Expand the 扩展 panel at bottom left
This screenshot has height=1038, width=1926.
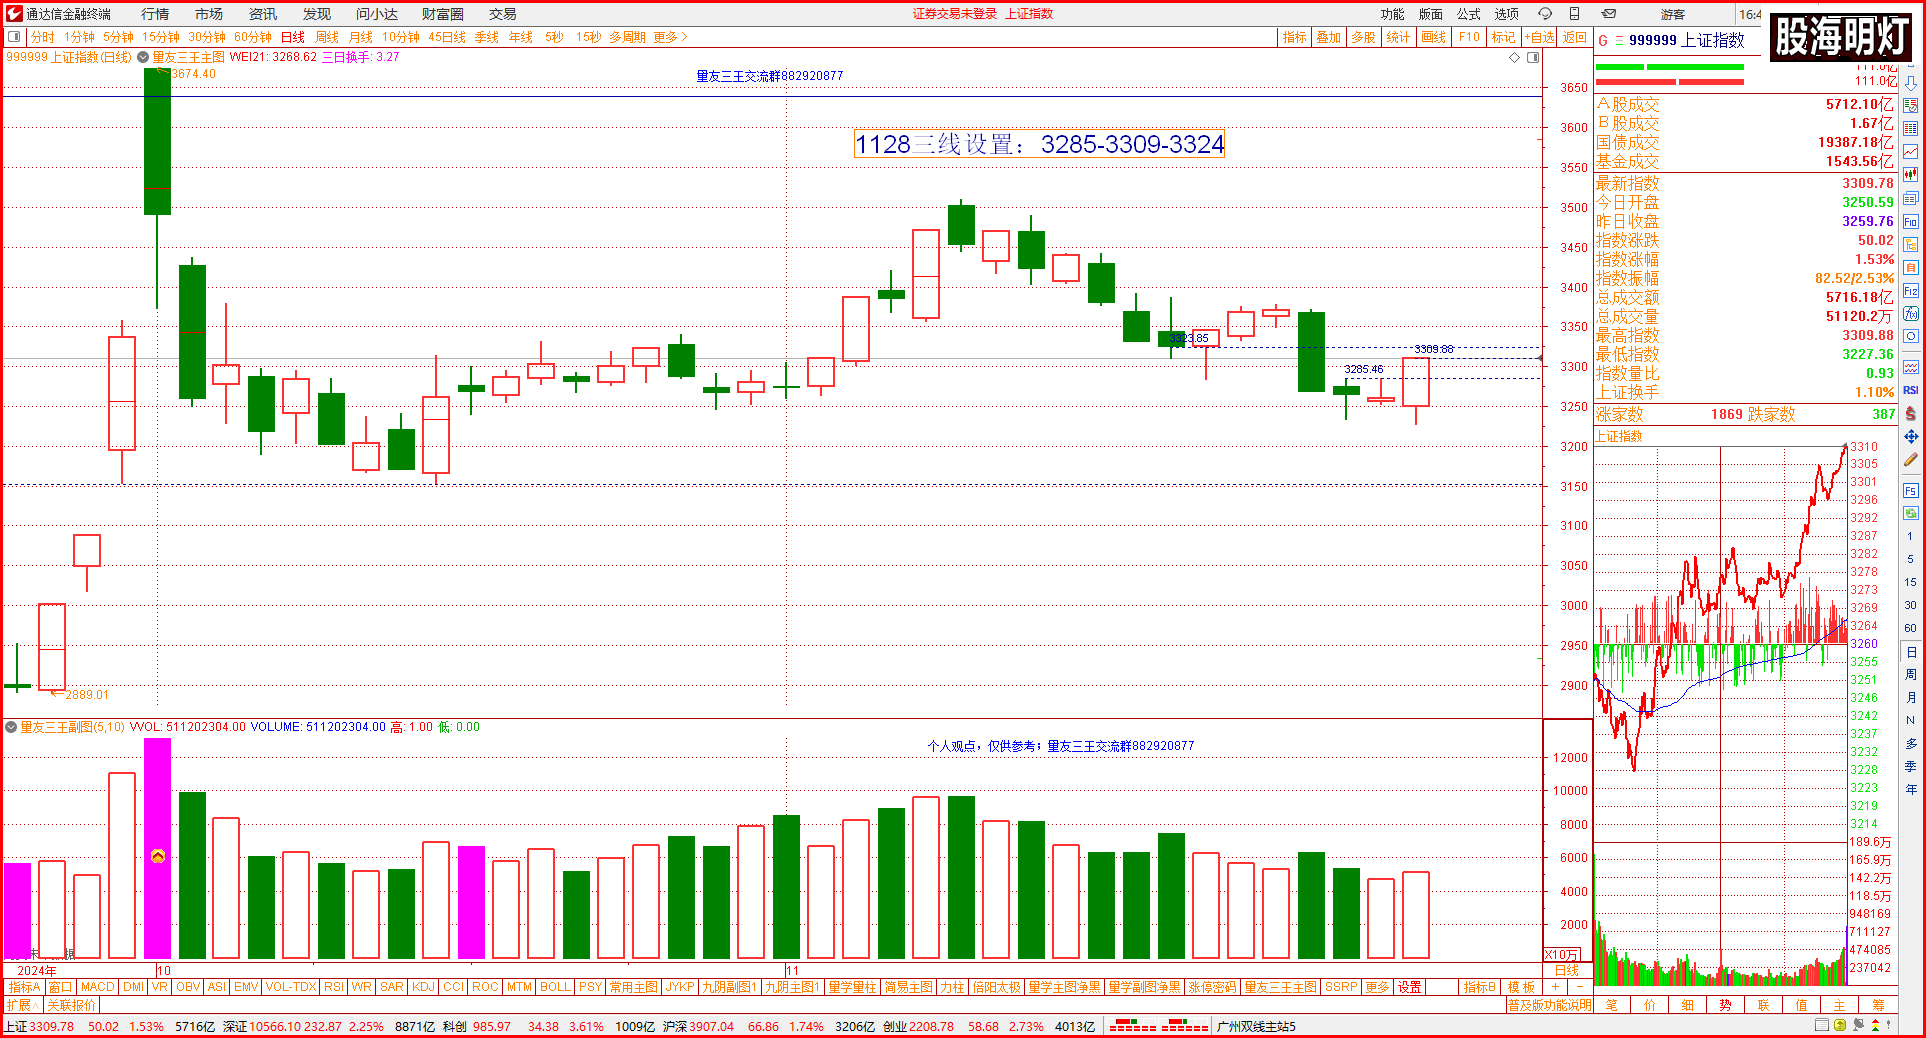22,1004
